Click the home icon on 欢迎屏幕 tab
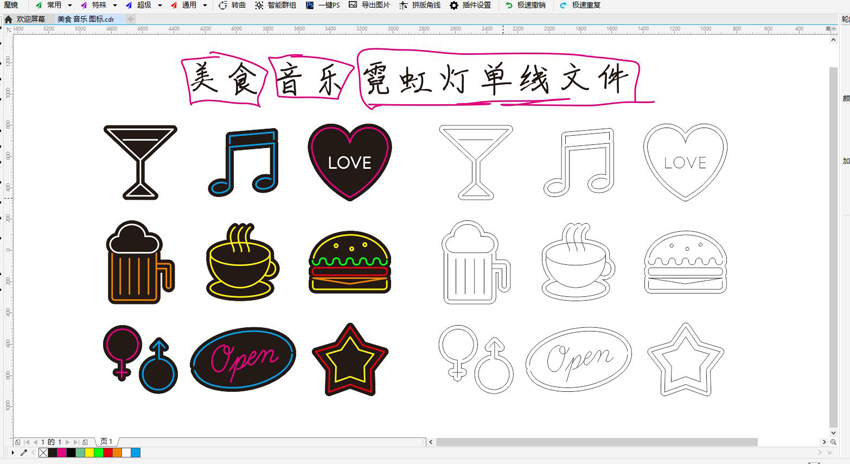 [x=8, y=19]
